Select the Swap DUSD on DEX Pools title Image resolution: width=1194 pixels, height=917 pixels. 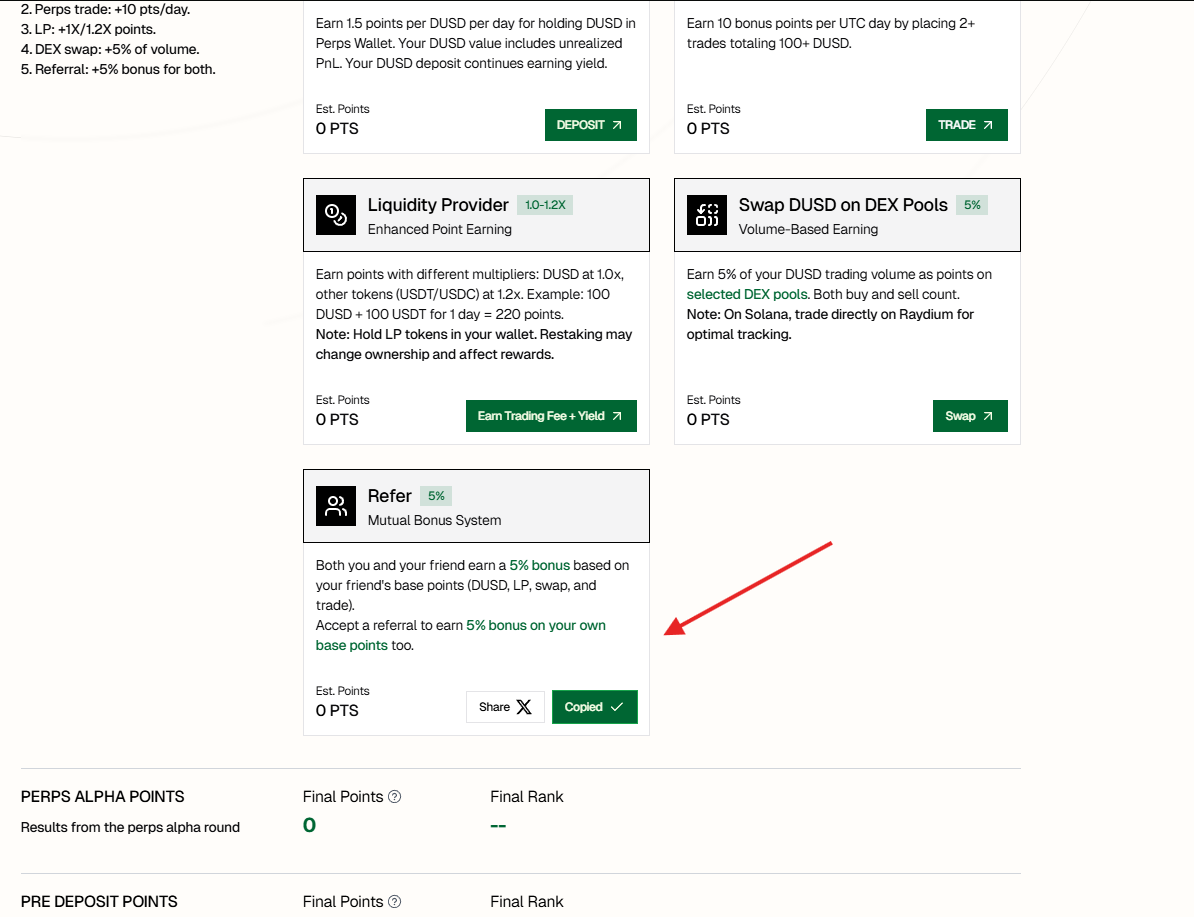(x=842, y=205)
